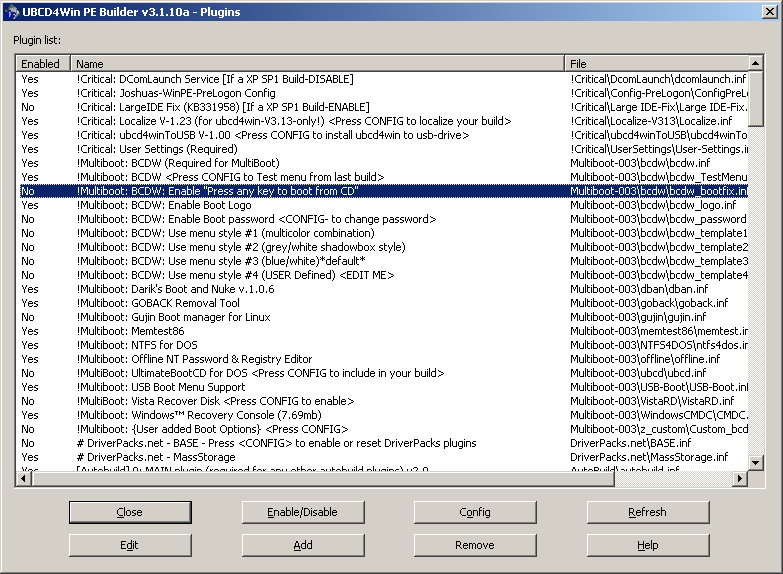Screen dimensions: 783x574
Task: Select Offline NT Password & Registry Editor row
Action: pos(384,359)
